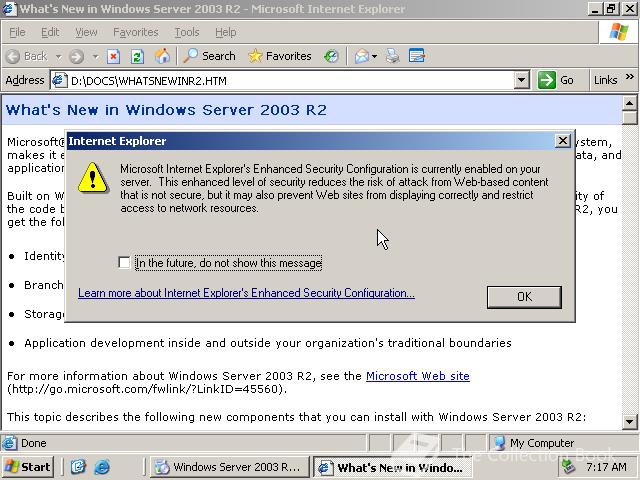Screen dimensions: 640x480
Task: Click the 7:17 AM clock
Action: [x=606, y=467]
